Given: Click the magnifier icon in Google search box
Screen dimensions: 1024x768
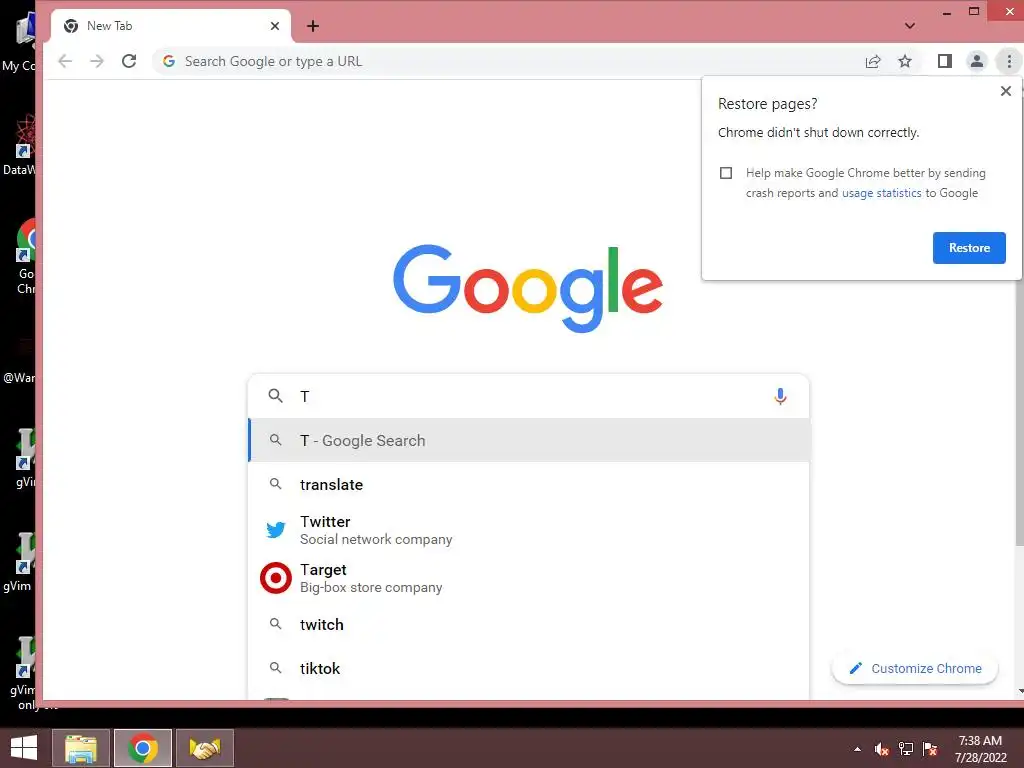Looking at the screenshot, I should coord(276,396).
